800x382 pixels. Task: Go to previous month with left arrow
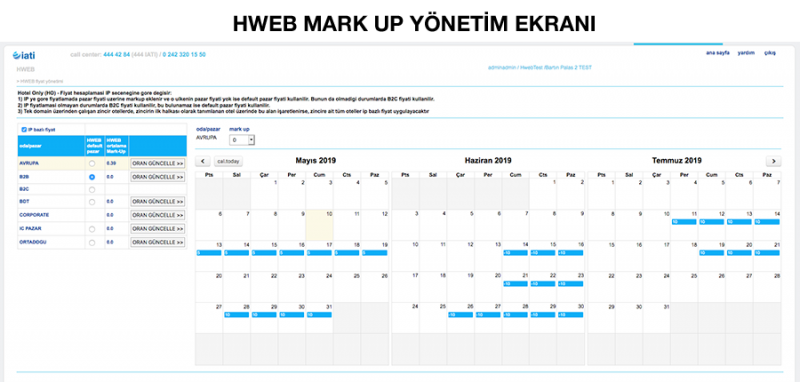coord(203,161)
